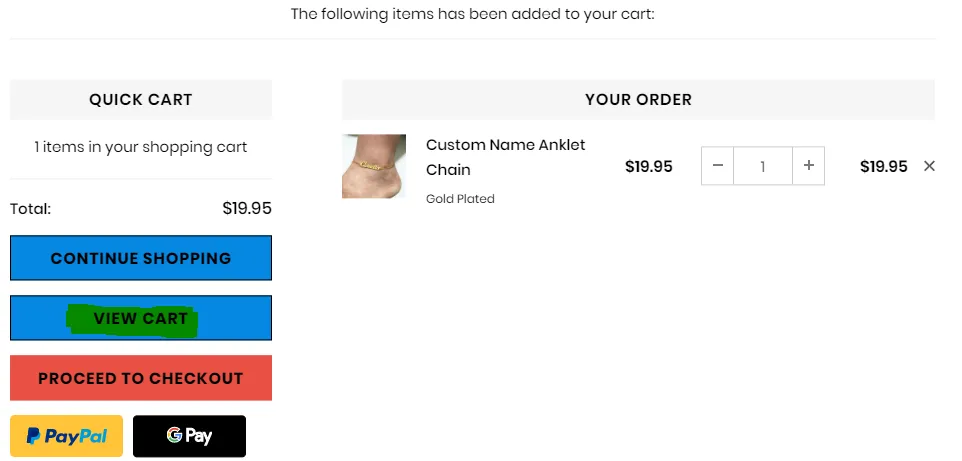Open the anklet product thumbnail image
The width and height of the screenshot is (962, 461).
coord(374,166)
